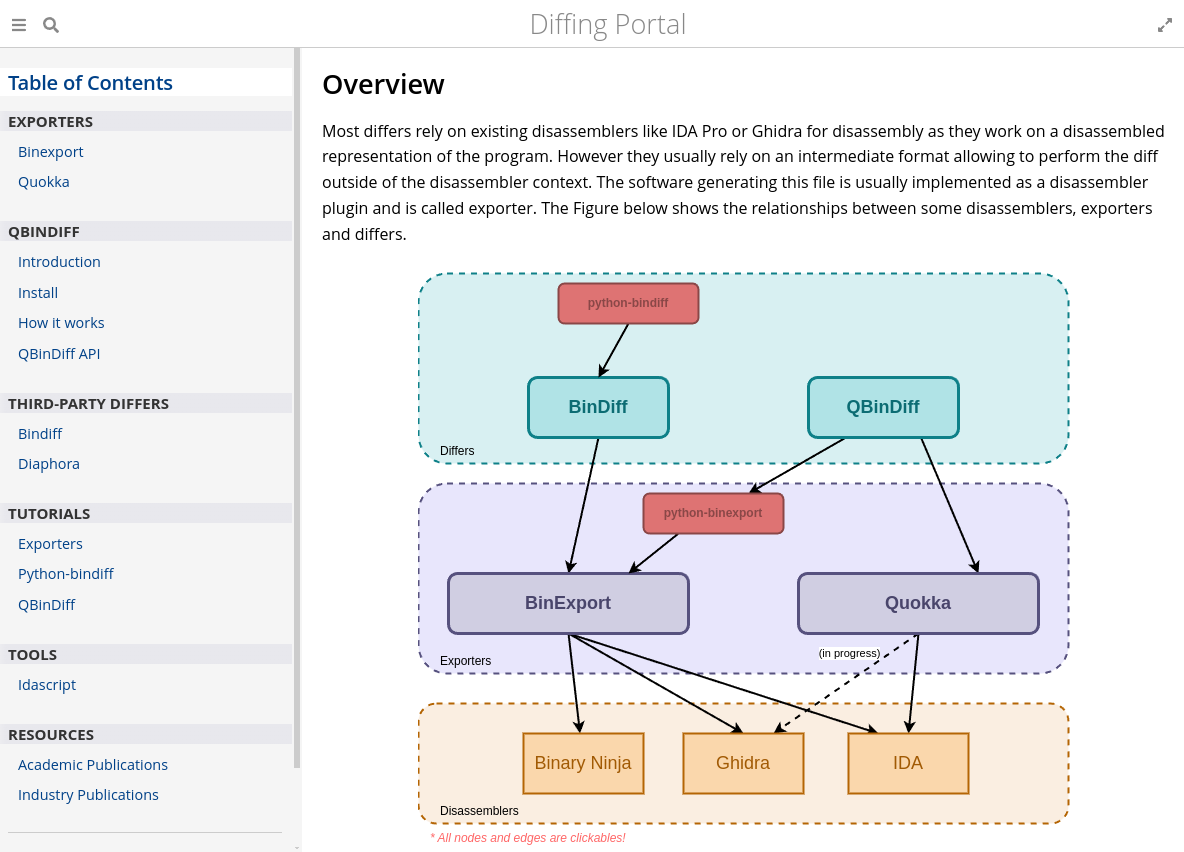The image size is (1184, 852).
Task: Click the Binary Ninja disassembler node
Action: pyautogui.click(x=583, y=764)
